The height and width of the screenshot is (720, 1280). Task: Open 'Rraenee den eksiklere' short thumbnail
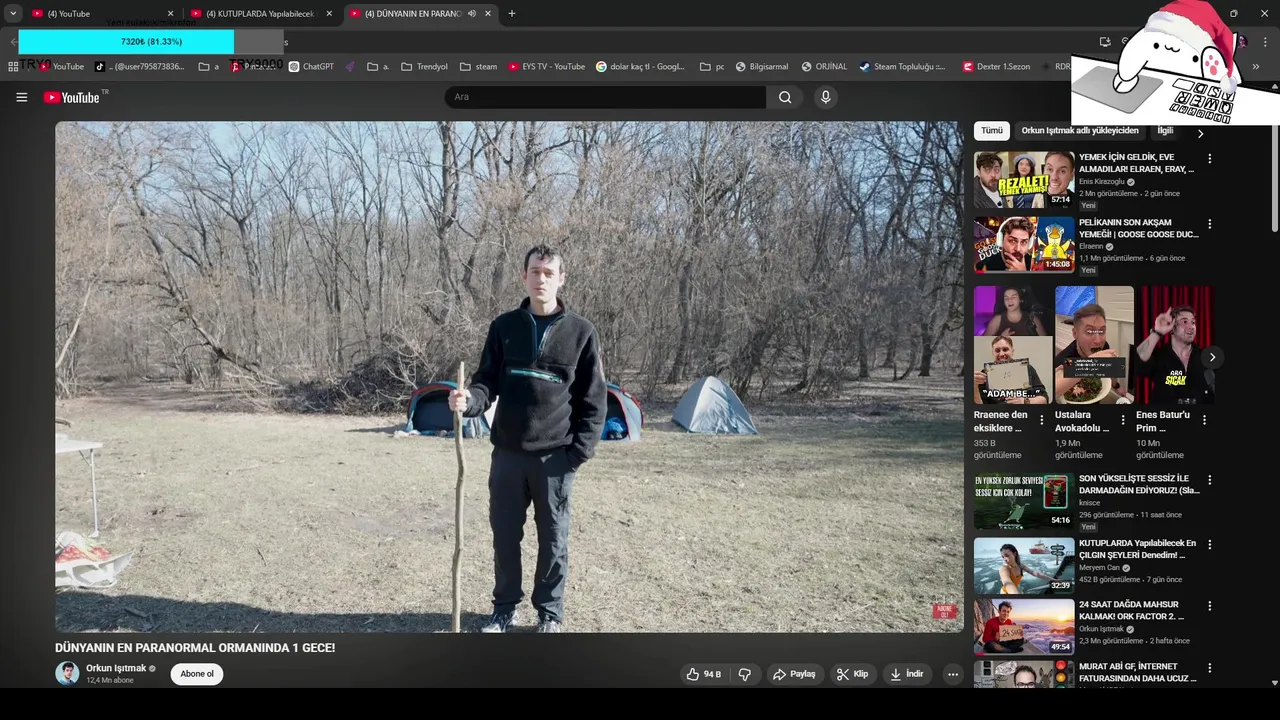tap(1013, 345)
